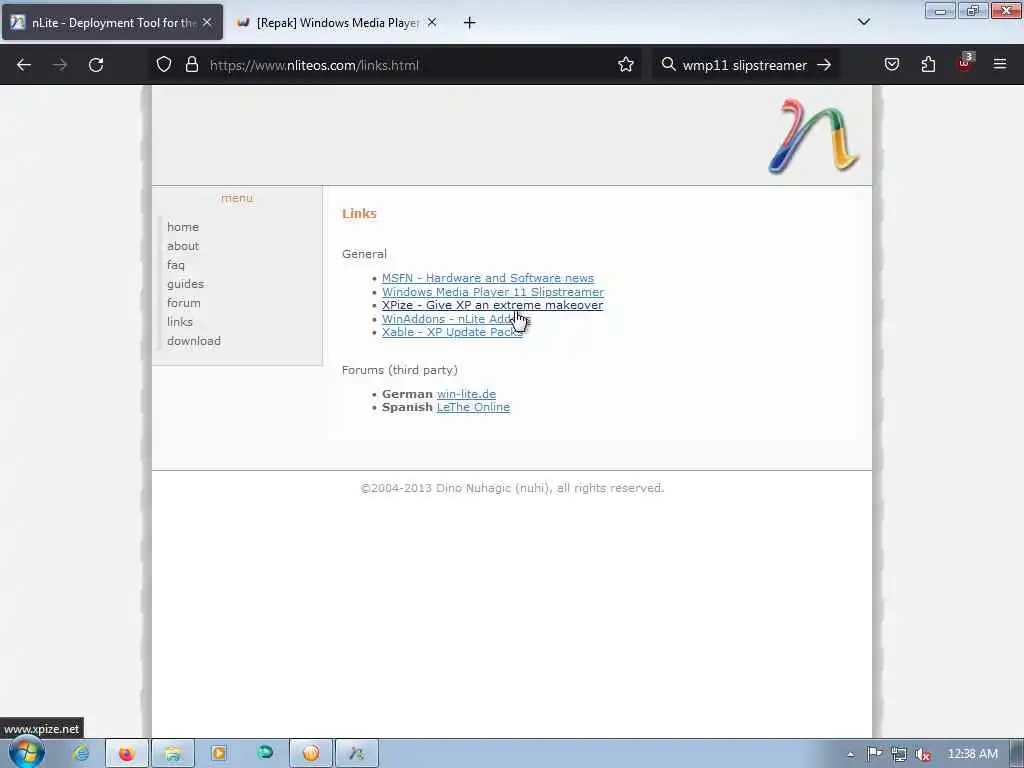Image resolution: width=1024 pixels, height=768 pixels.
Task: Open the uBlock extension icon with badge
Action: click(965, 63)
